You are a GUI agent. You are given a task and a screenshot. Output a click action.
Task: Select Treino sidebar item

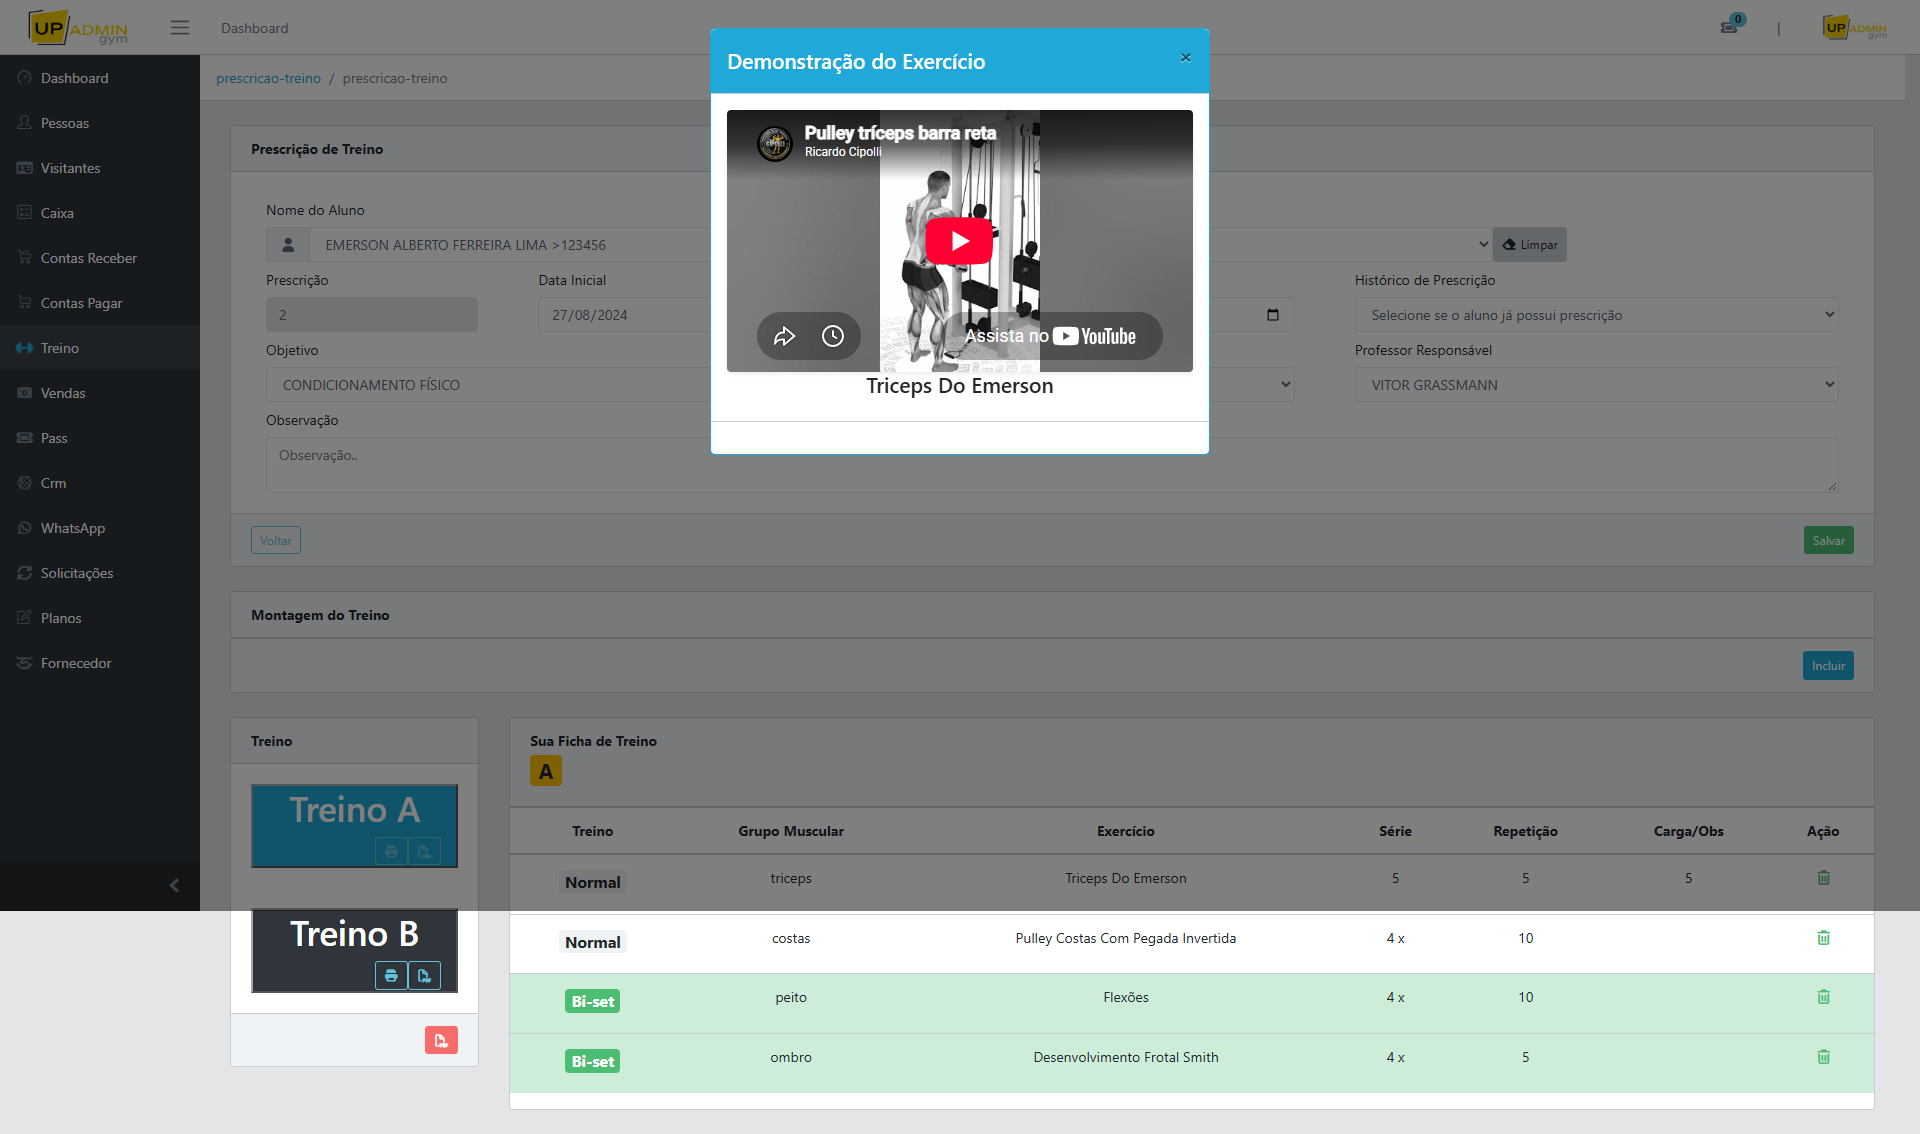click(x=100, y=348)
